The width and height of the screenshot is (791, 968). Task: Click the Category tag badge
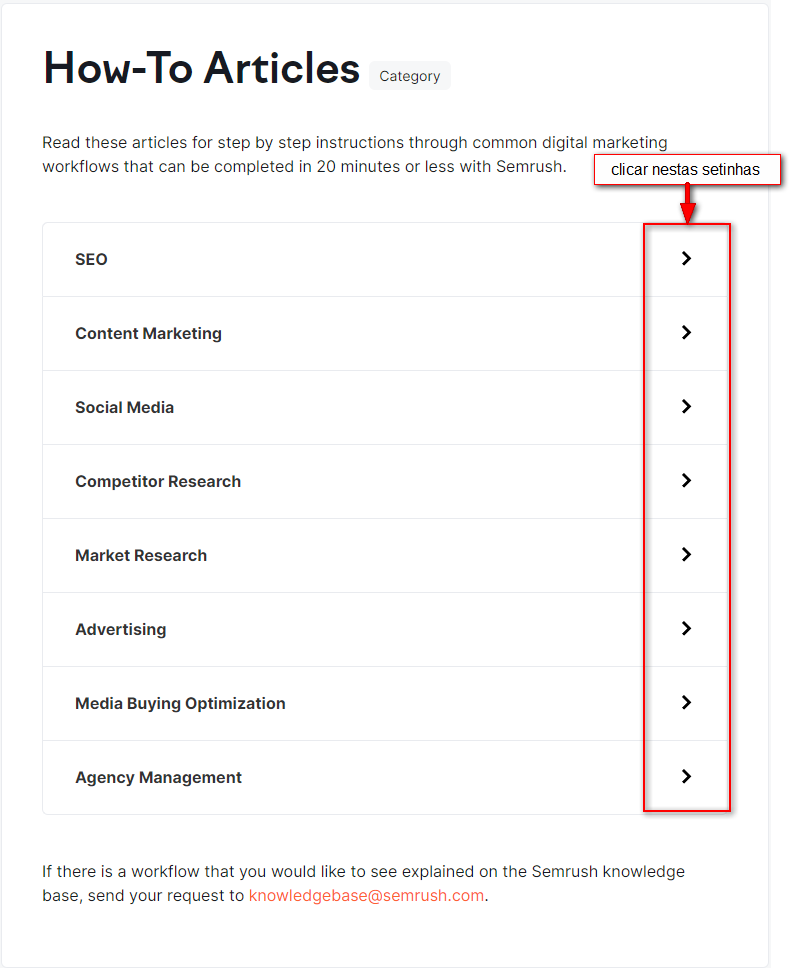410,76
